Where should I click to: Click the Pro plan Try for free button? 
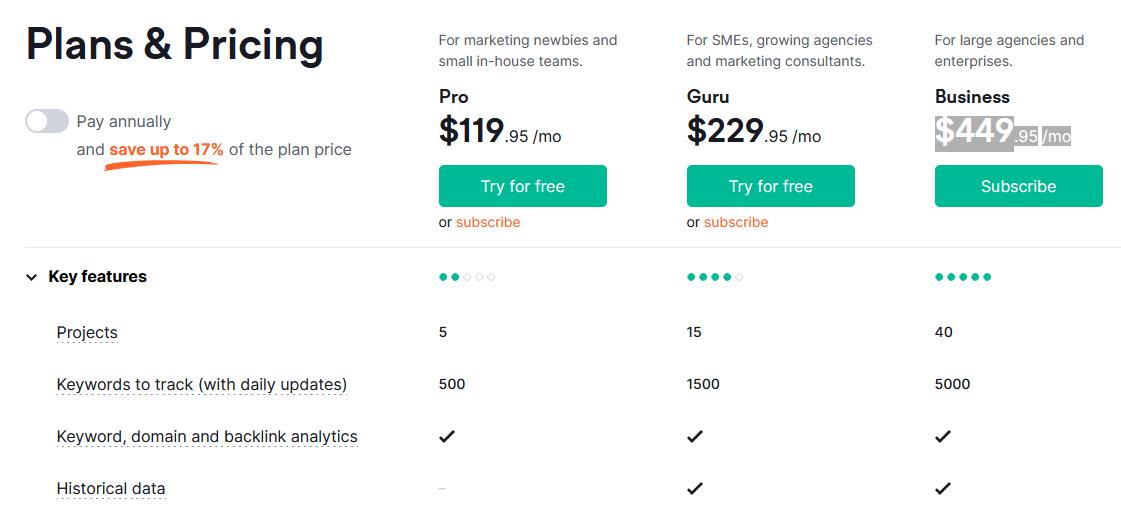(523, 186)
